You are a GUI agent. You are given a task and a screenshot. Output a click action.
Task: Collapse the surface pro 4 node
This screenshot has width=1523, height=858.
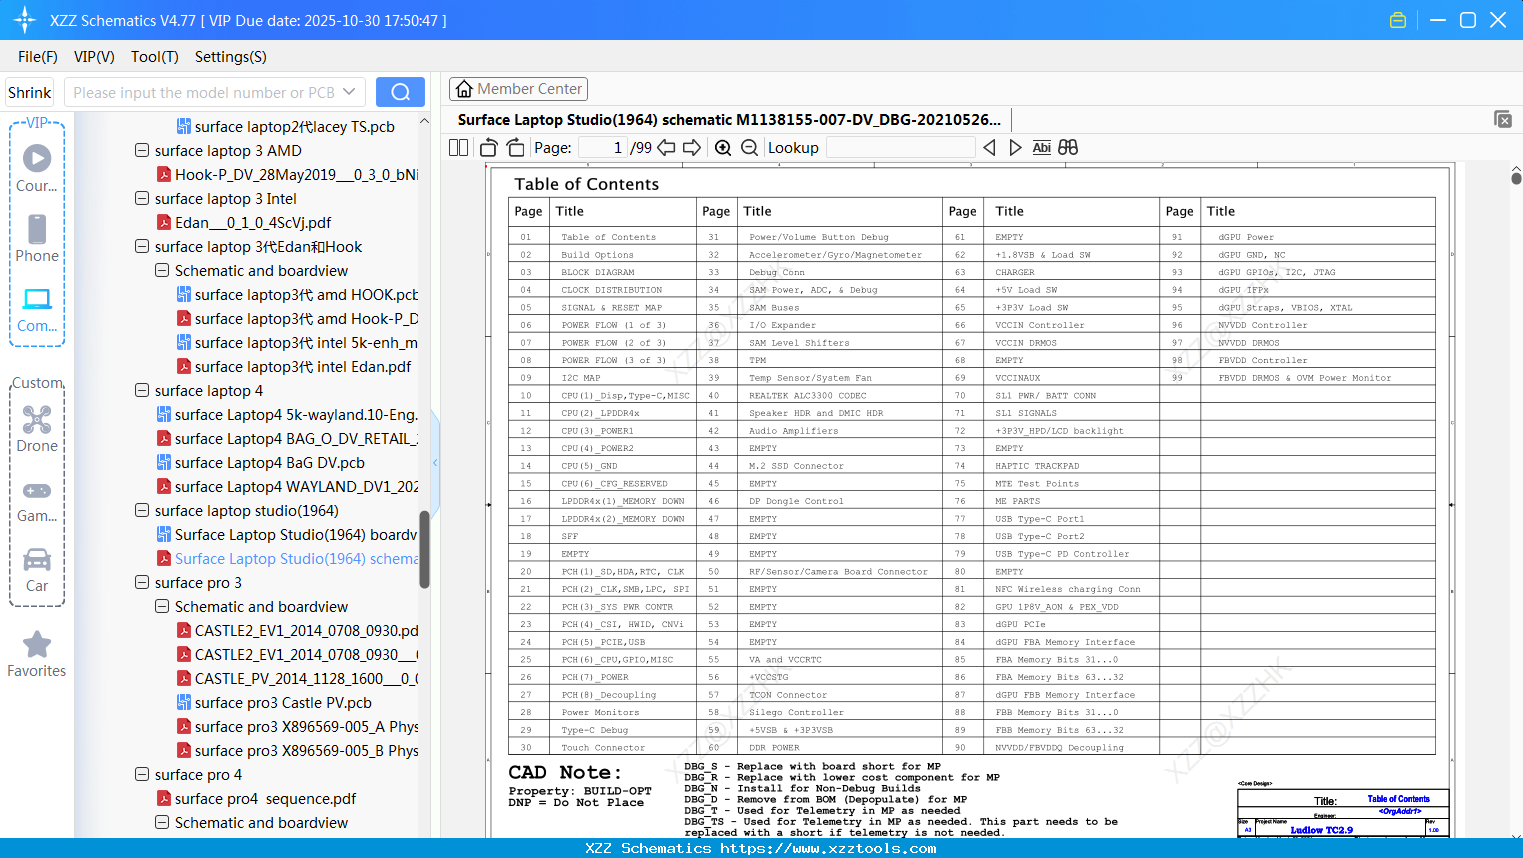(142, 774)
